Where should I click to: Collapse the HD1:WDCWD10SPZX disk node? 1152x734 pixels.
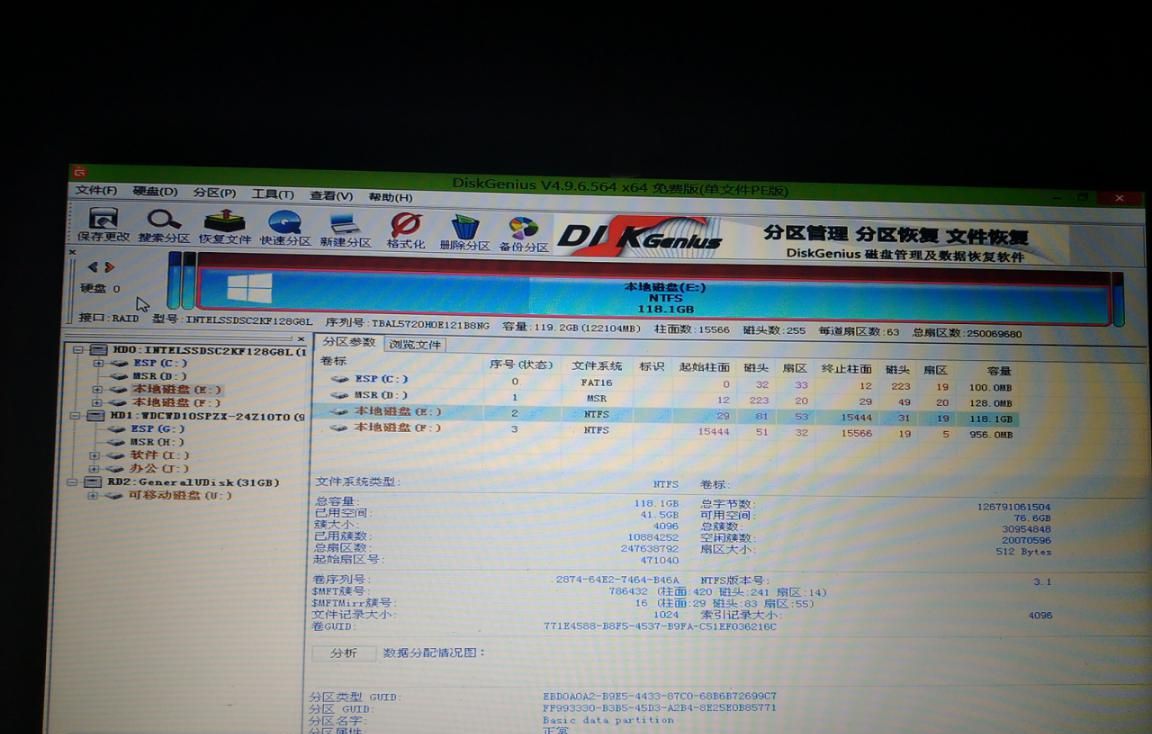(76, 414)
